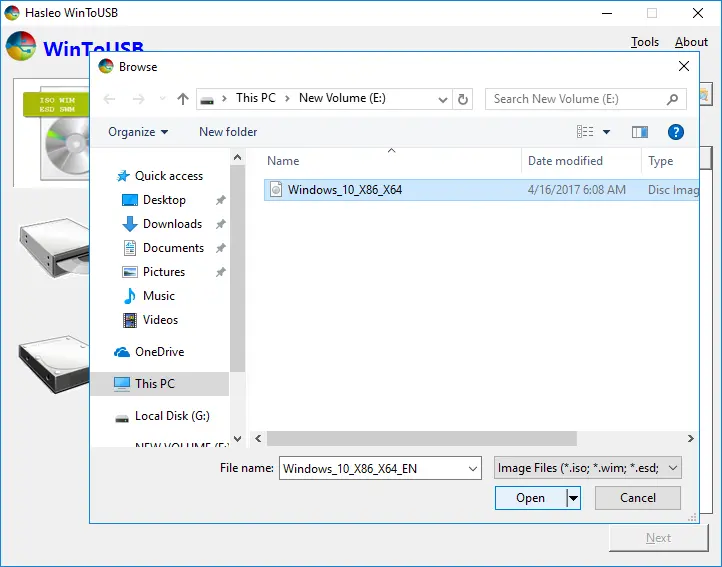Open the Organize menu
This screenshot has width=722, height=567.
point(138,132)
